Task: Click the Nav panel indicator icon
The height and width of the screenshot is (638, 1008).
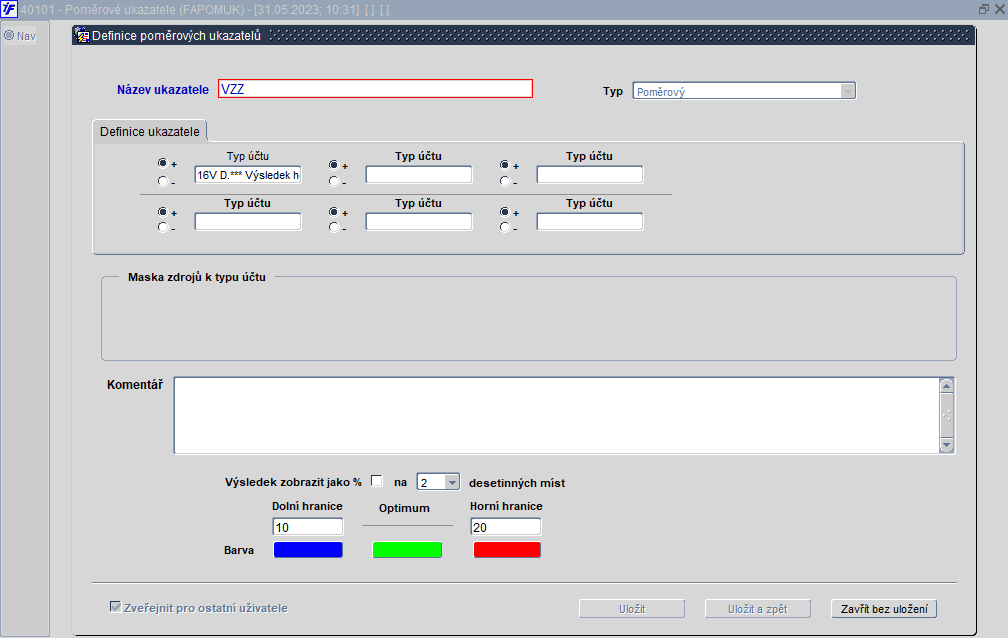Action: click(9, 35)
